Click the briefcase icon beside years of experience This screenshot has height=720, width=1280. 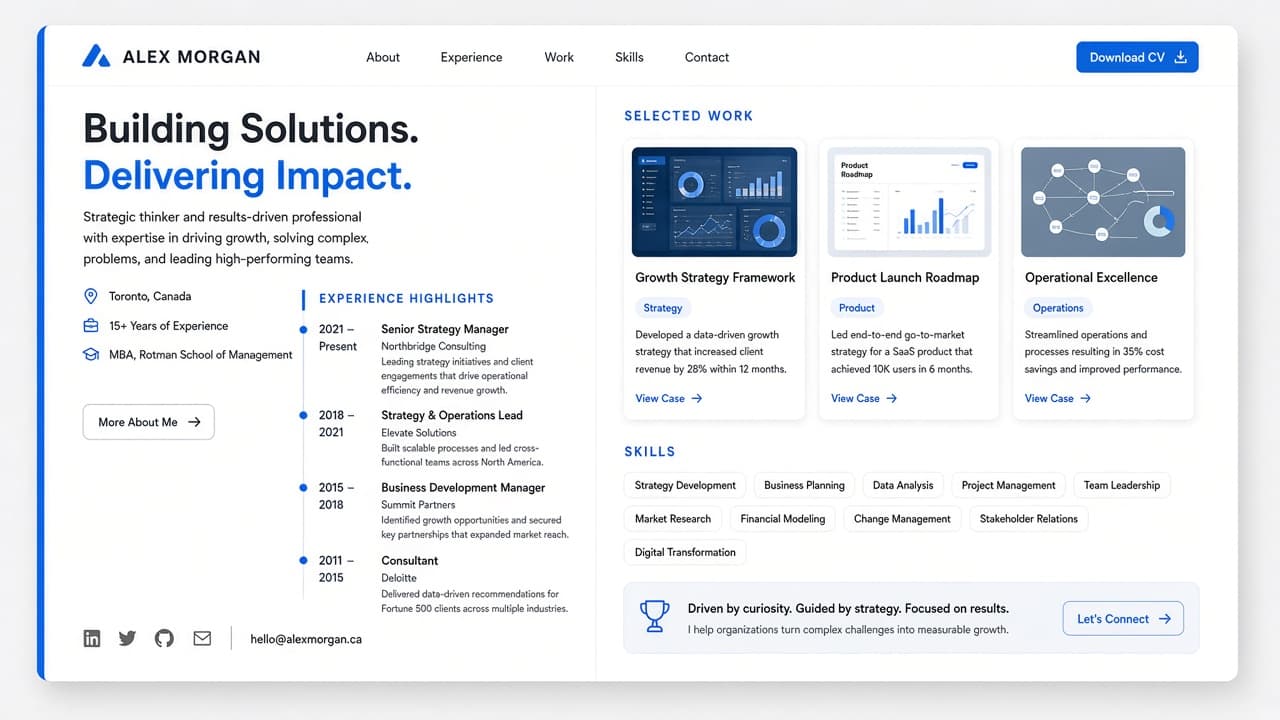91,326
